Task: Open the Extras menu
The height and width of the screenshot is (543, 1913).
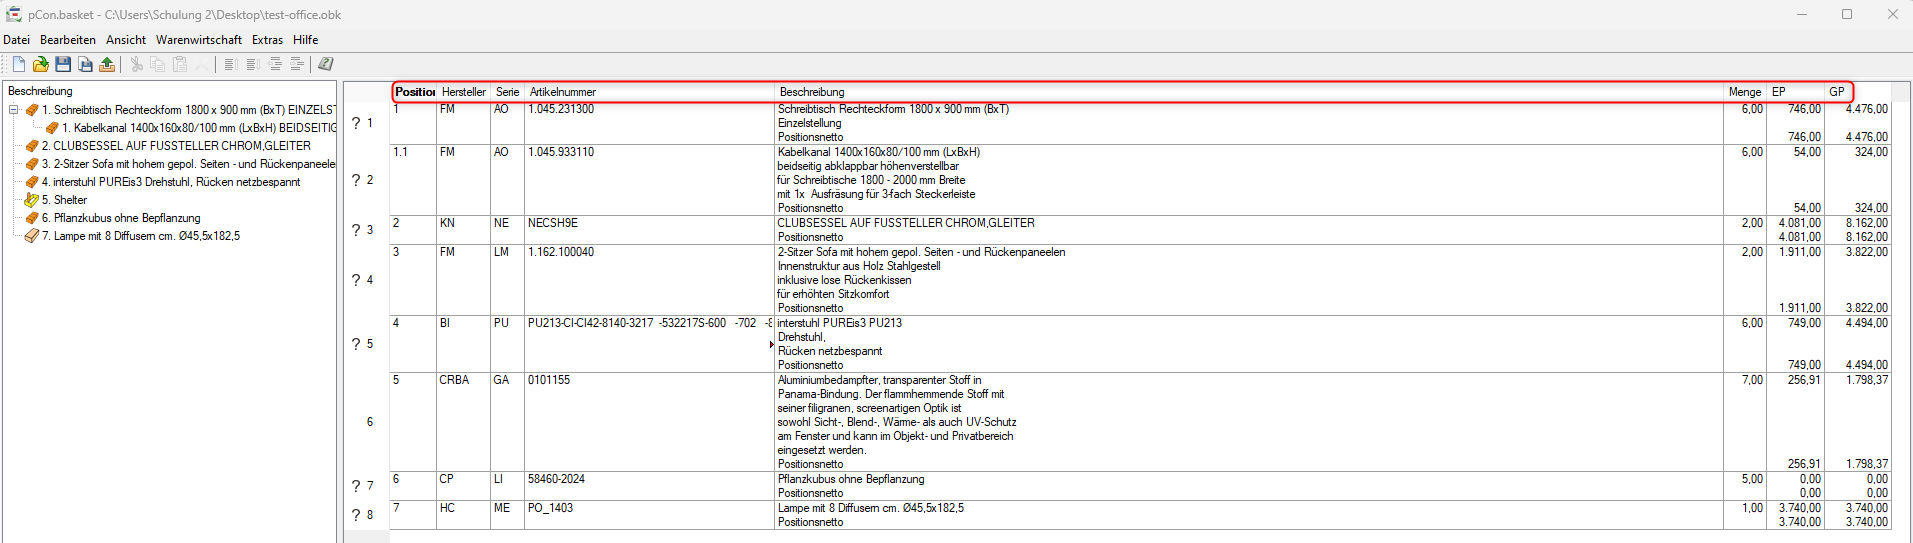Action: (267, 40)
